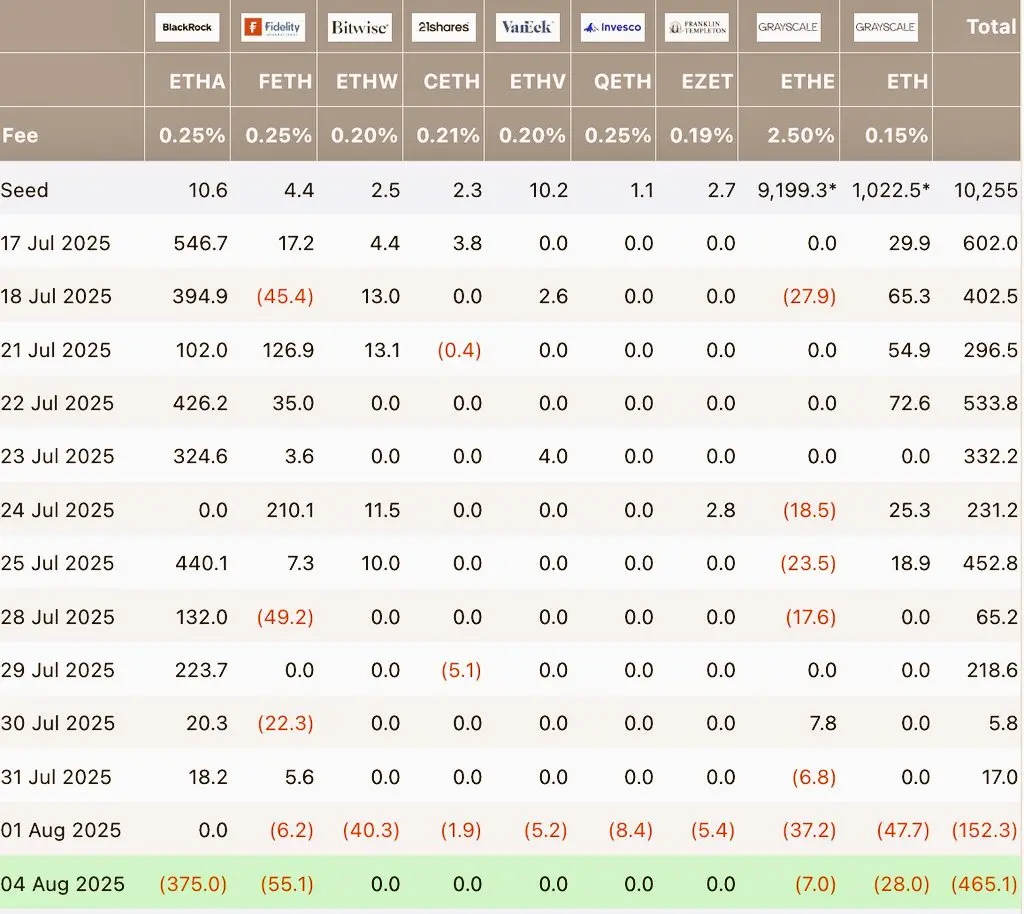The image size is (1024, 914).
Task: Click the 2.50% fee value
Action: click(x=801, y=135)
